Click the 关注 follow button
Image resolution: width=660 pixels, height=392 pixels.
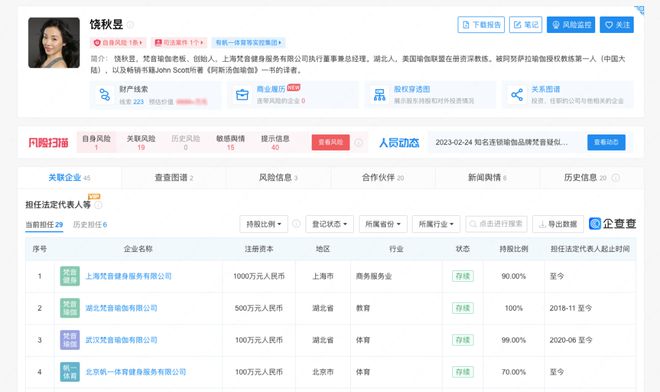(617, 25)
